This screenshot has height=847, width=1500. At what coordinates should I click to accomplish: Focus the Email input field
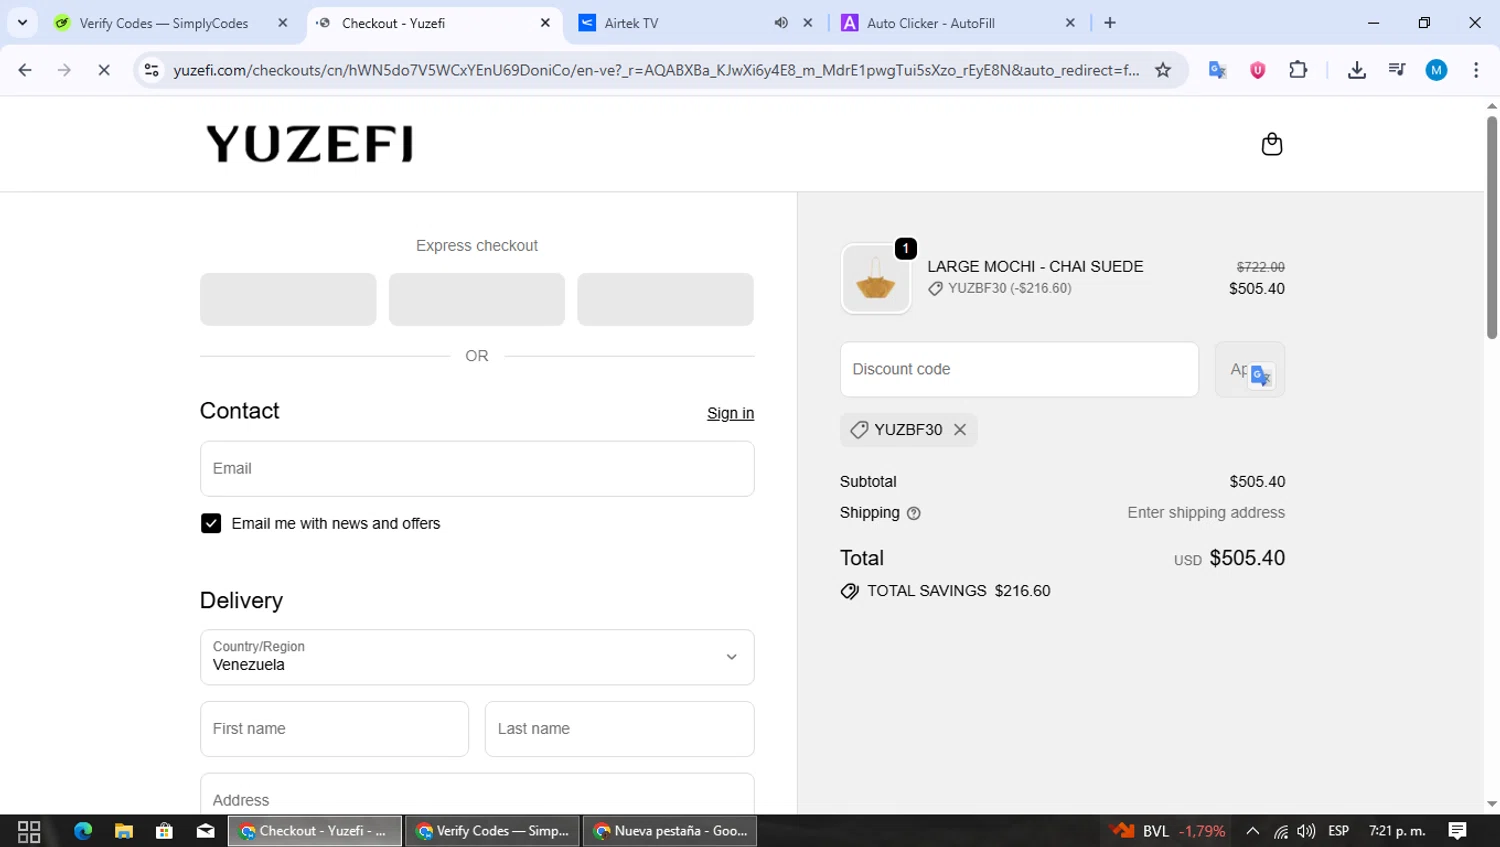click(x=477, y=469)
